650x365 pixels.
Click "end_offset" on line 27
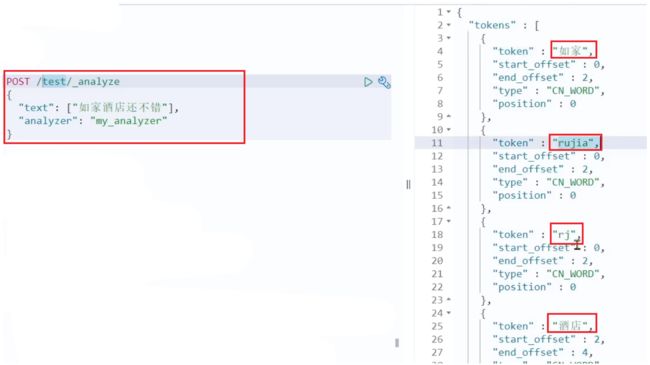click(528, 353)
